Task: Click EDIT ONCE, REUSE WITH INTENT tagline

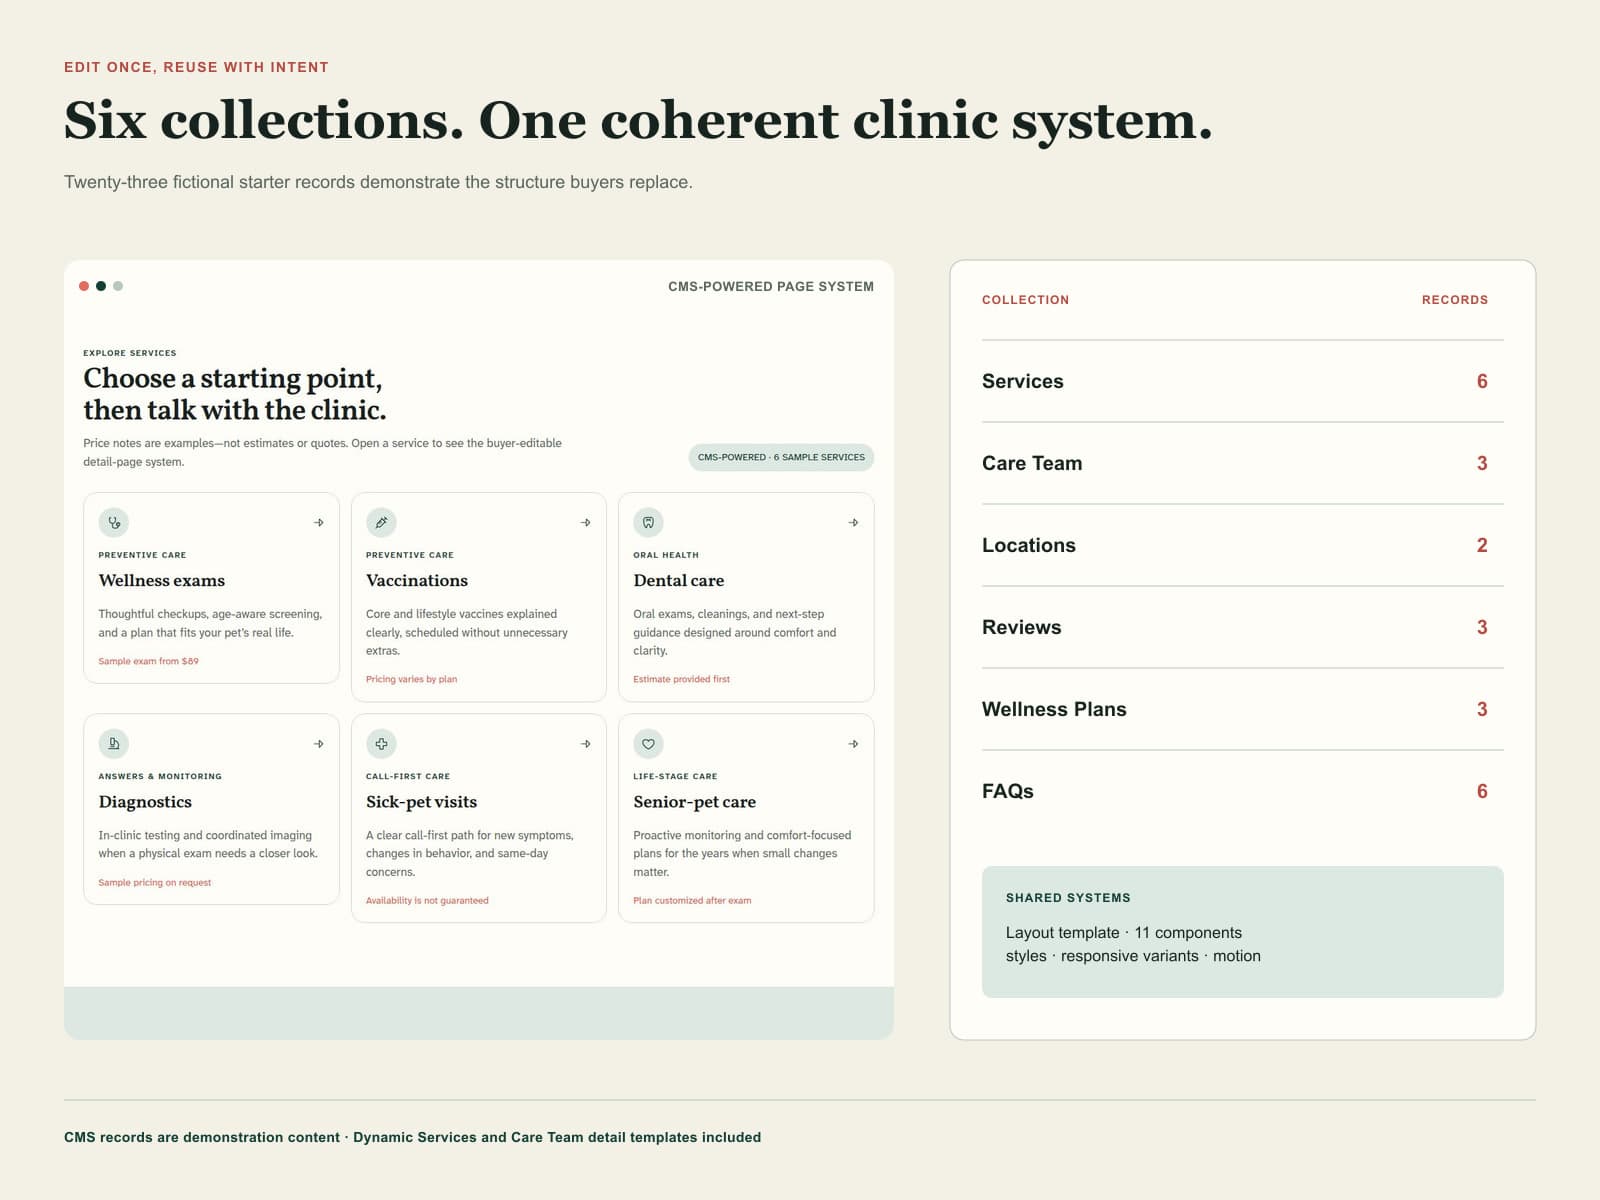Action: (x=196, y=67)
